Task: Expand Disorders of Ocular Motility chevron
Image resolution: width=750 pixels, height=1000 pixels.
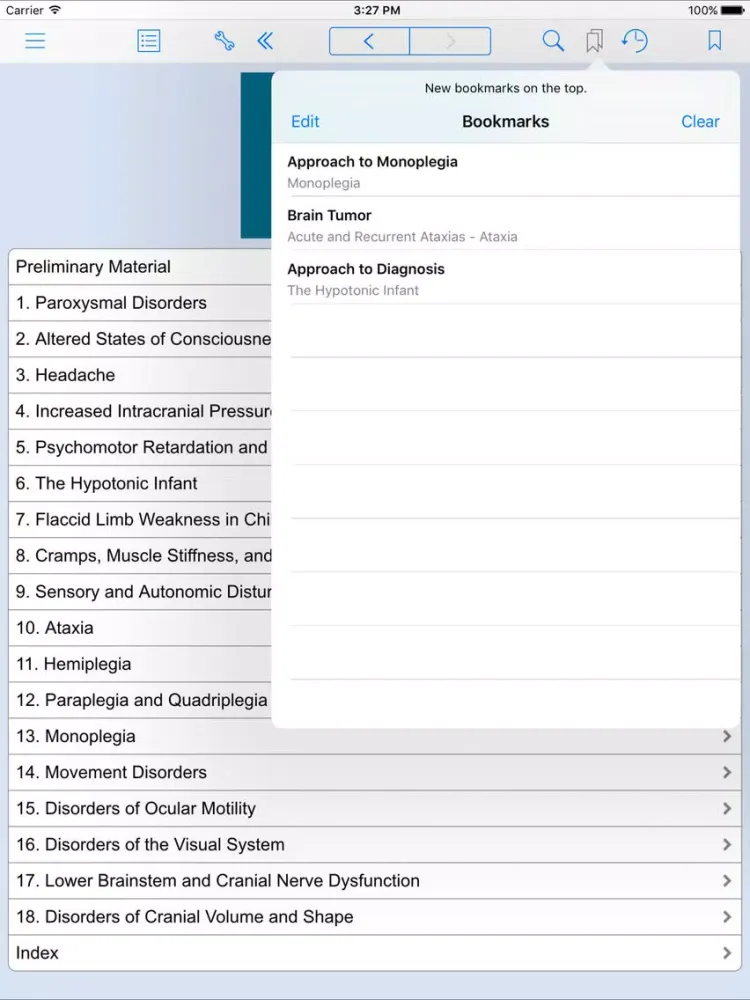Action: pos(727,809)
